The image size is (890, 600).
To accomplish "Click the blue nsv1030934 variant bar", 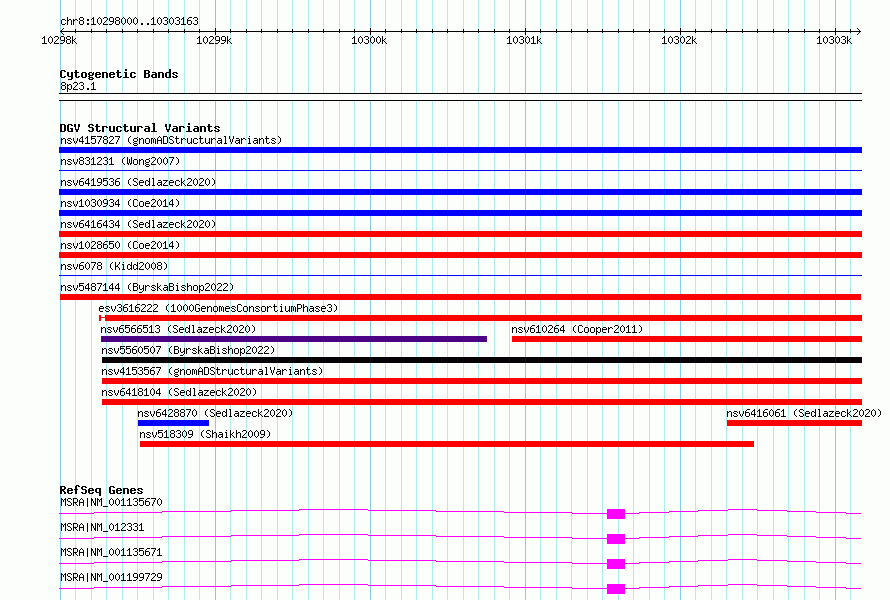I will [460, 213].
